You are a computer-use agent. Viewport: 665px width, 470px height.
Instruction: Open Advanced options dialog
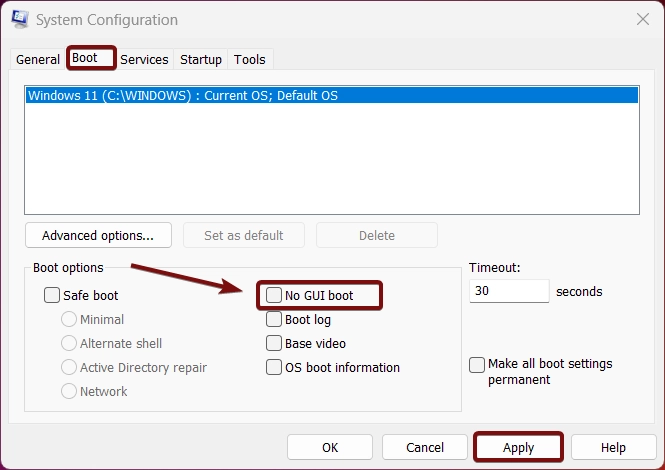(x=98, y=235)
